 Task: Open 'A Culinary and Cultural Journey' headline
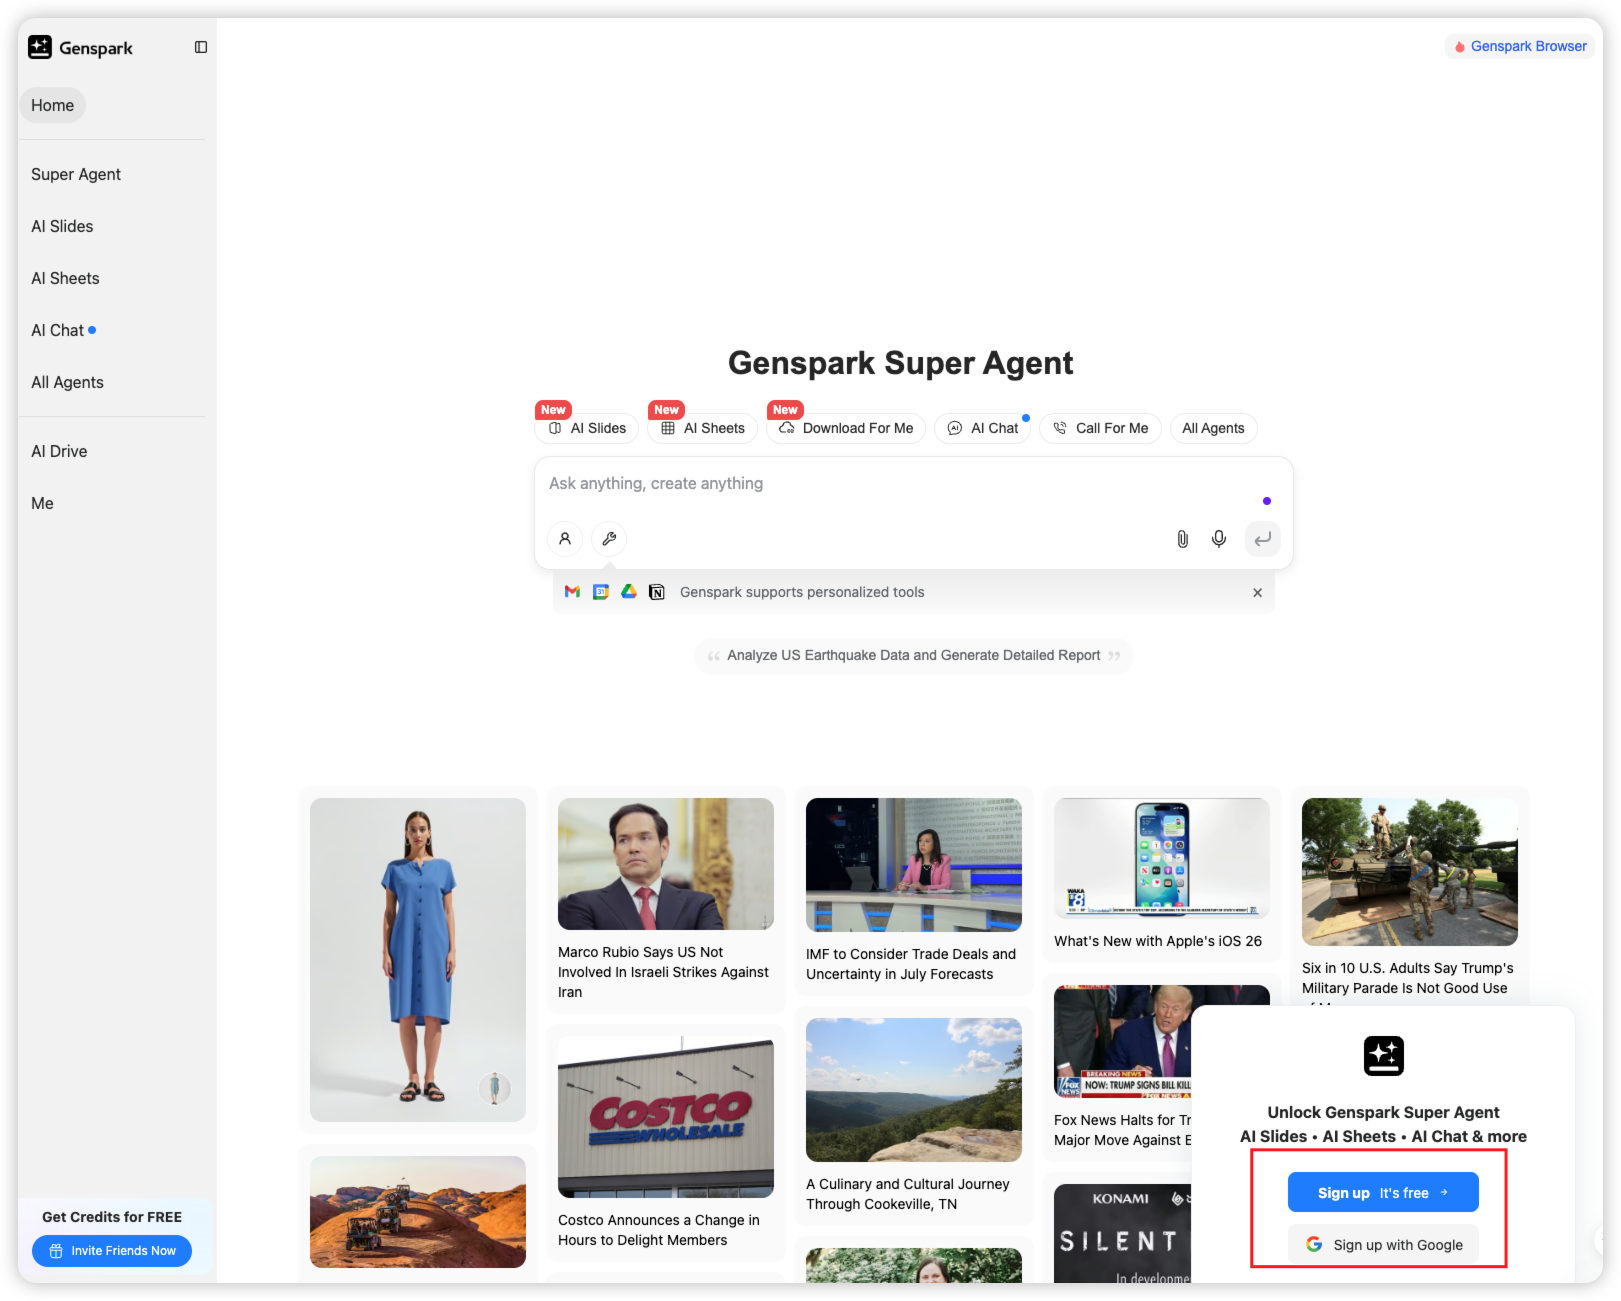tap(908, 1194)
